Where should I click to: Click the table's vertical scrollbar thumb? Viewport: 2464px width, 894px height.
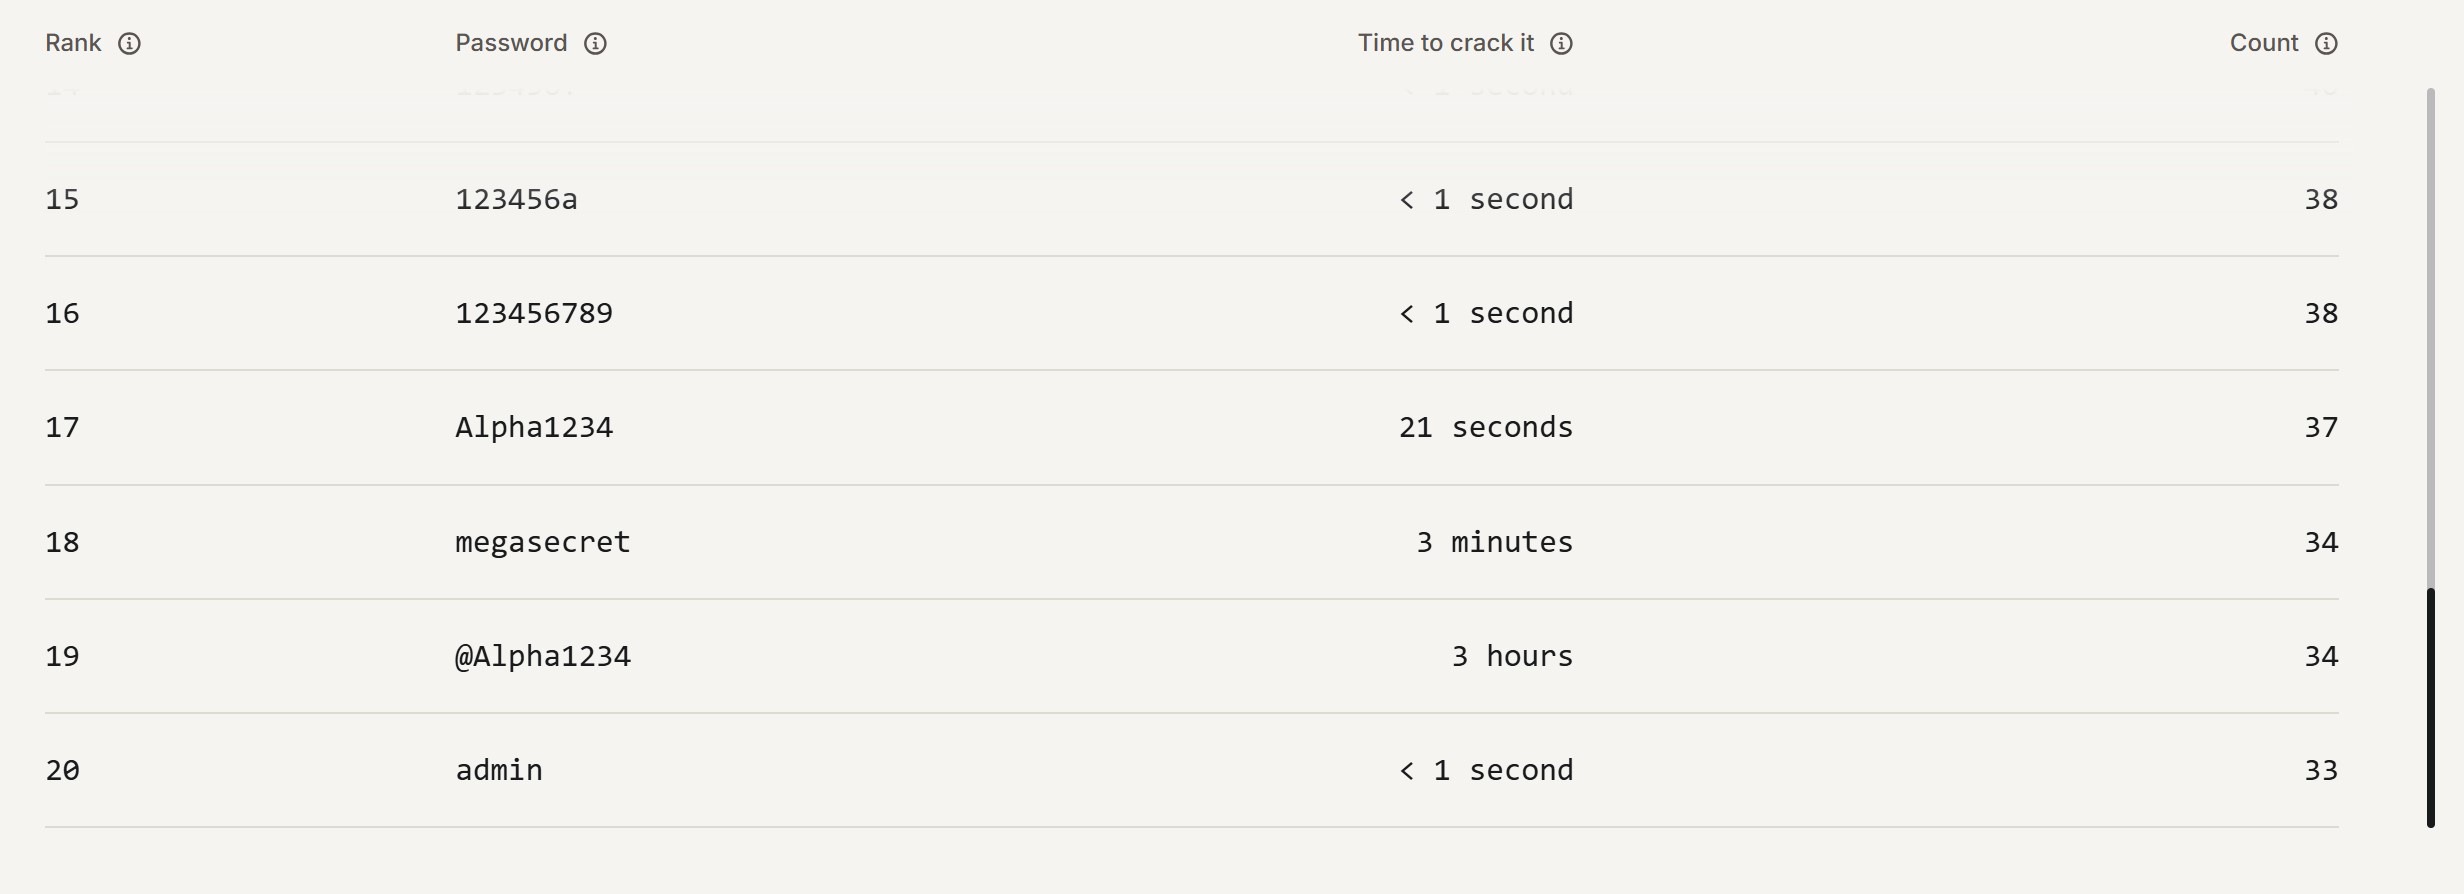click(x=2430, y=708)
